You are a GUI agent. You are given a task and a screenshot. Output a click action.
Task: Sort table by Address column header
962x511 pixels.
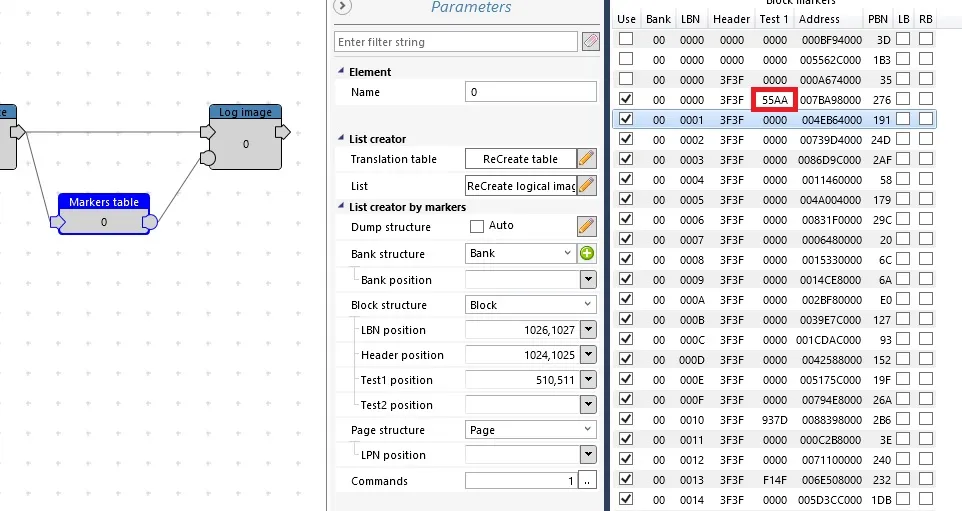819,19
